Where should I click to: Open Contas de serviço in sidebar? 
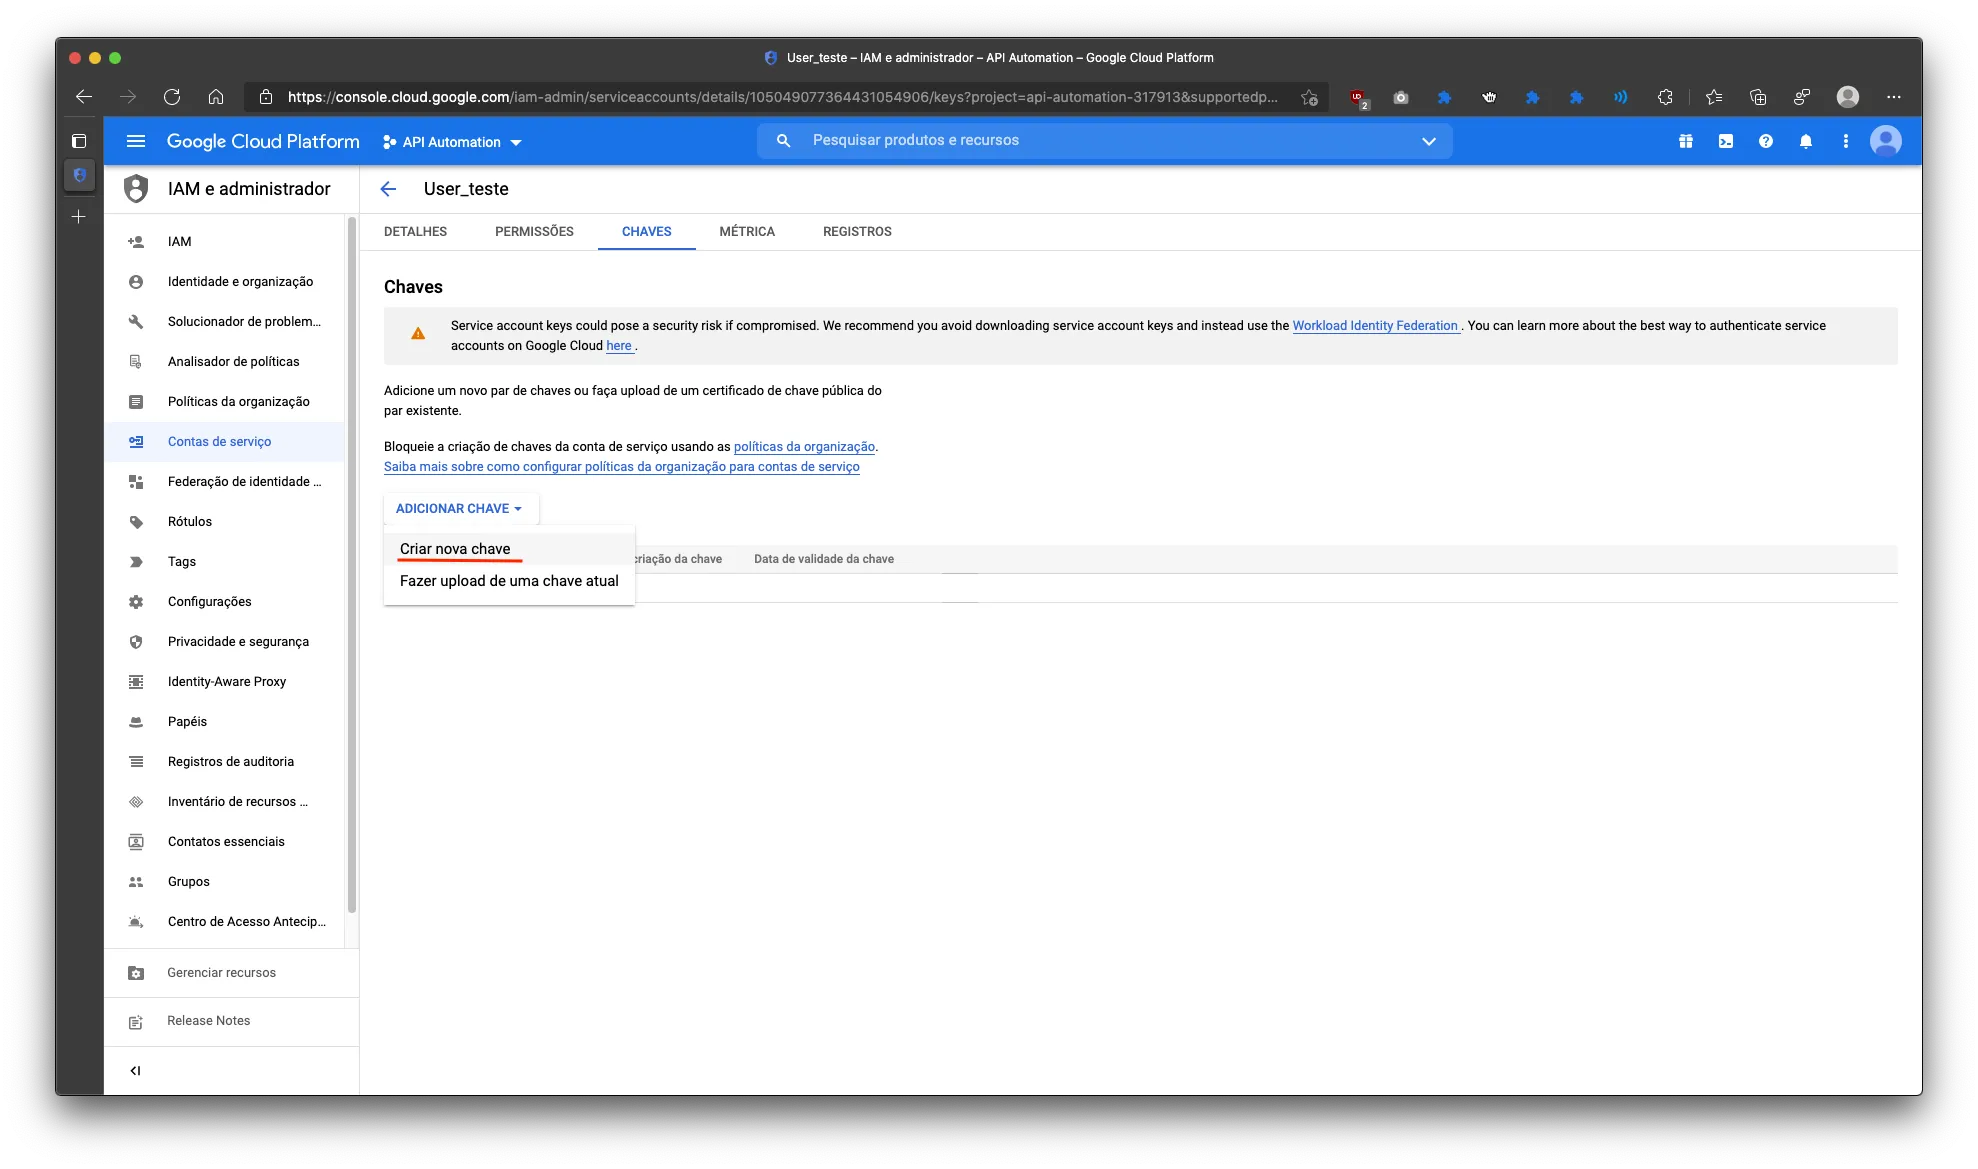coord(225,442)
